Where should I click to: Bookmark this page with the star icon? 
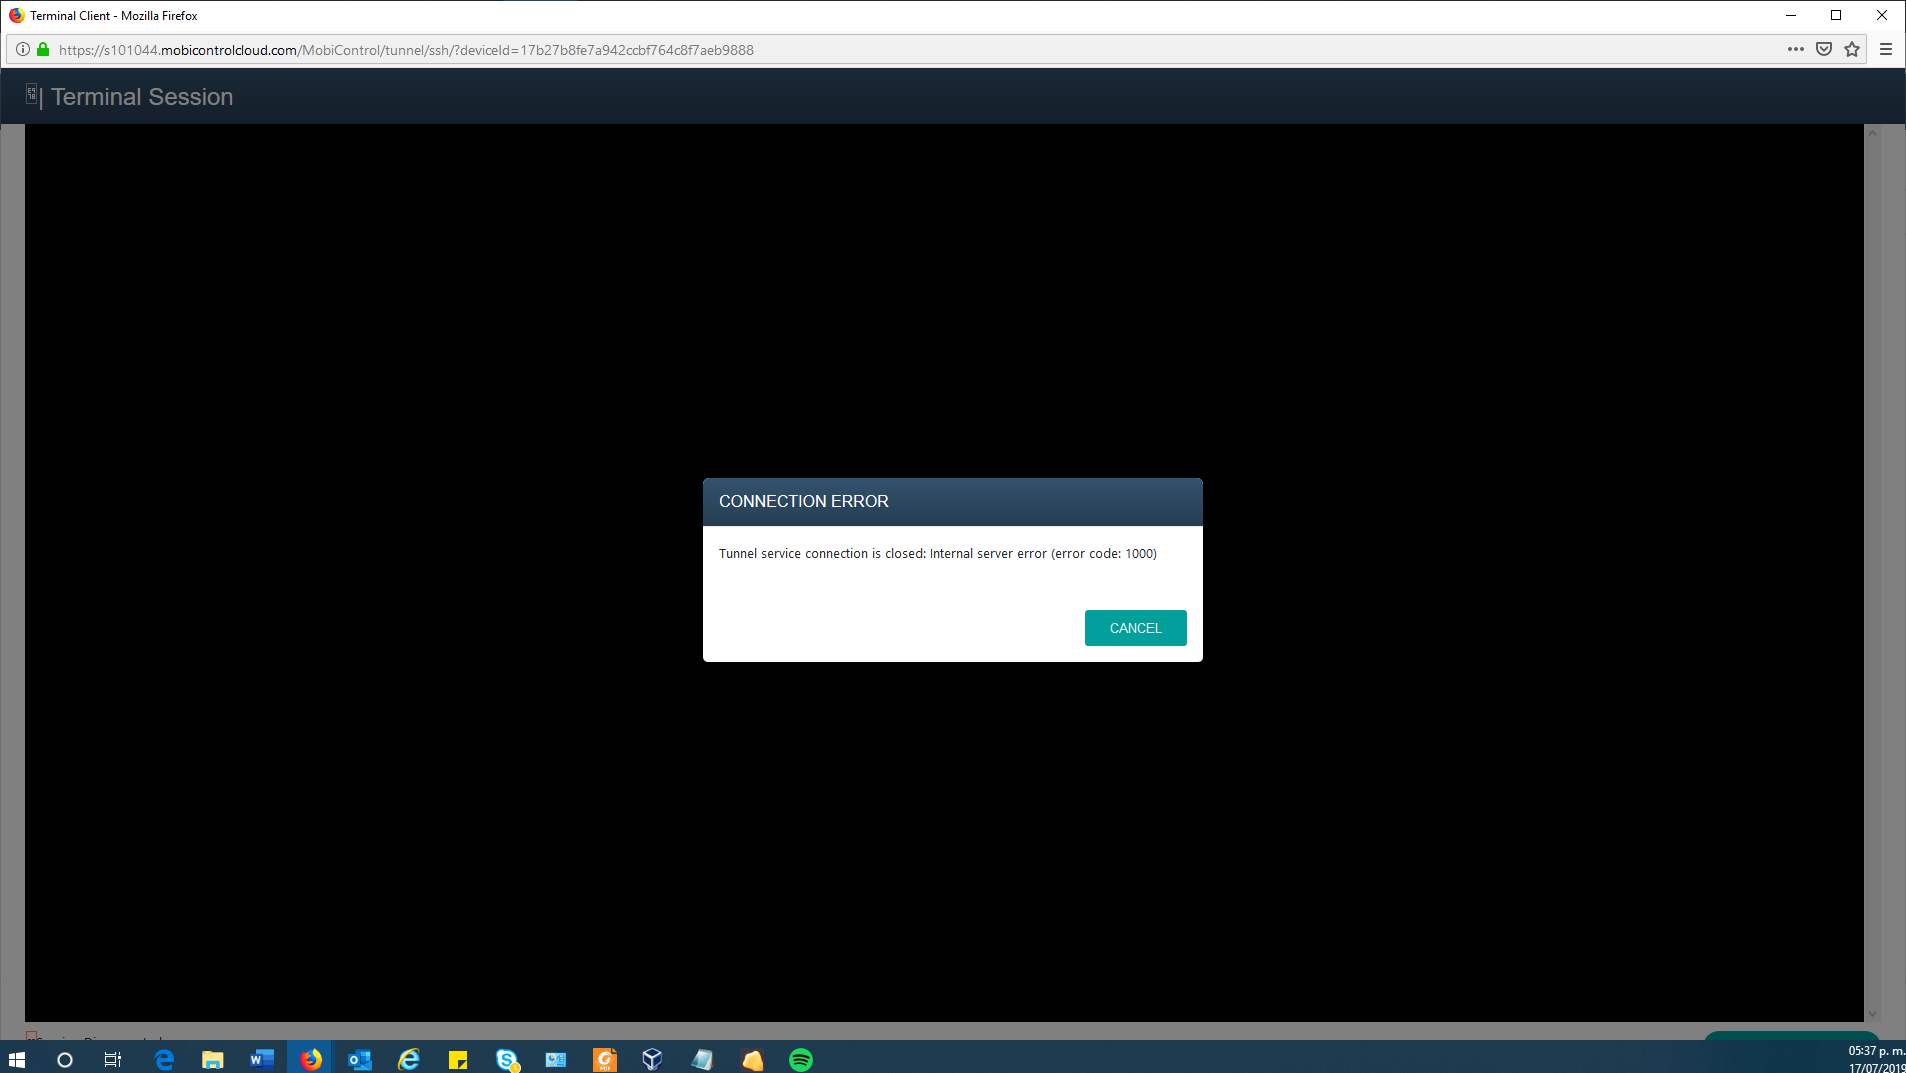click(1852, 49)
